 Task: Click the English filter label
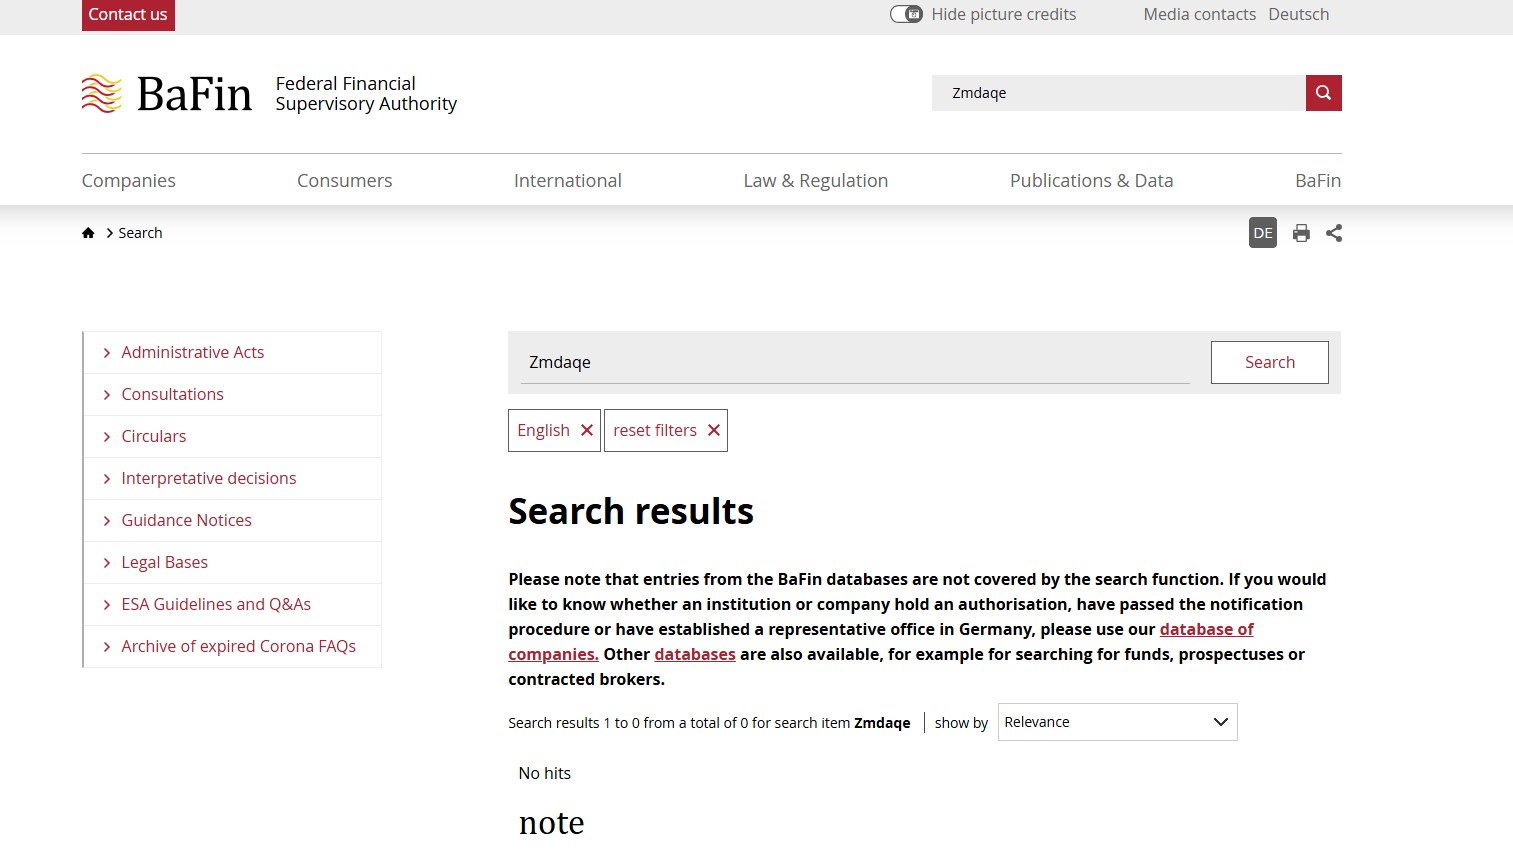point(543,430)
